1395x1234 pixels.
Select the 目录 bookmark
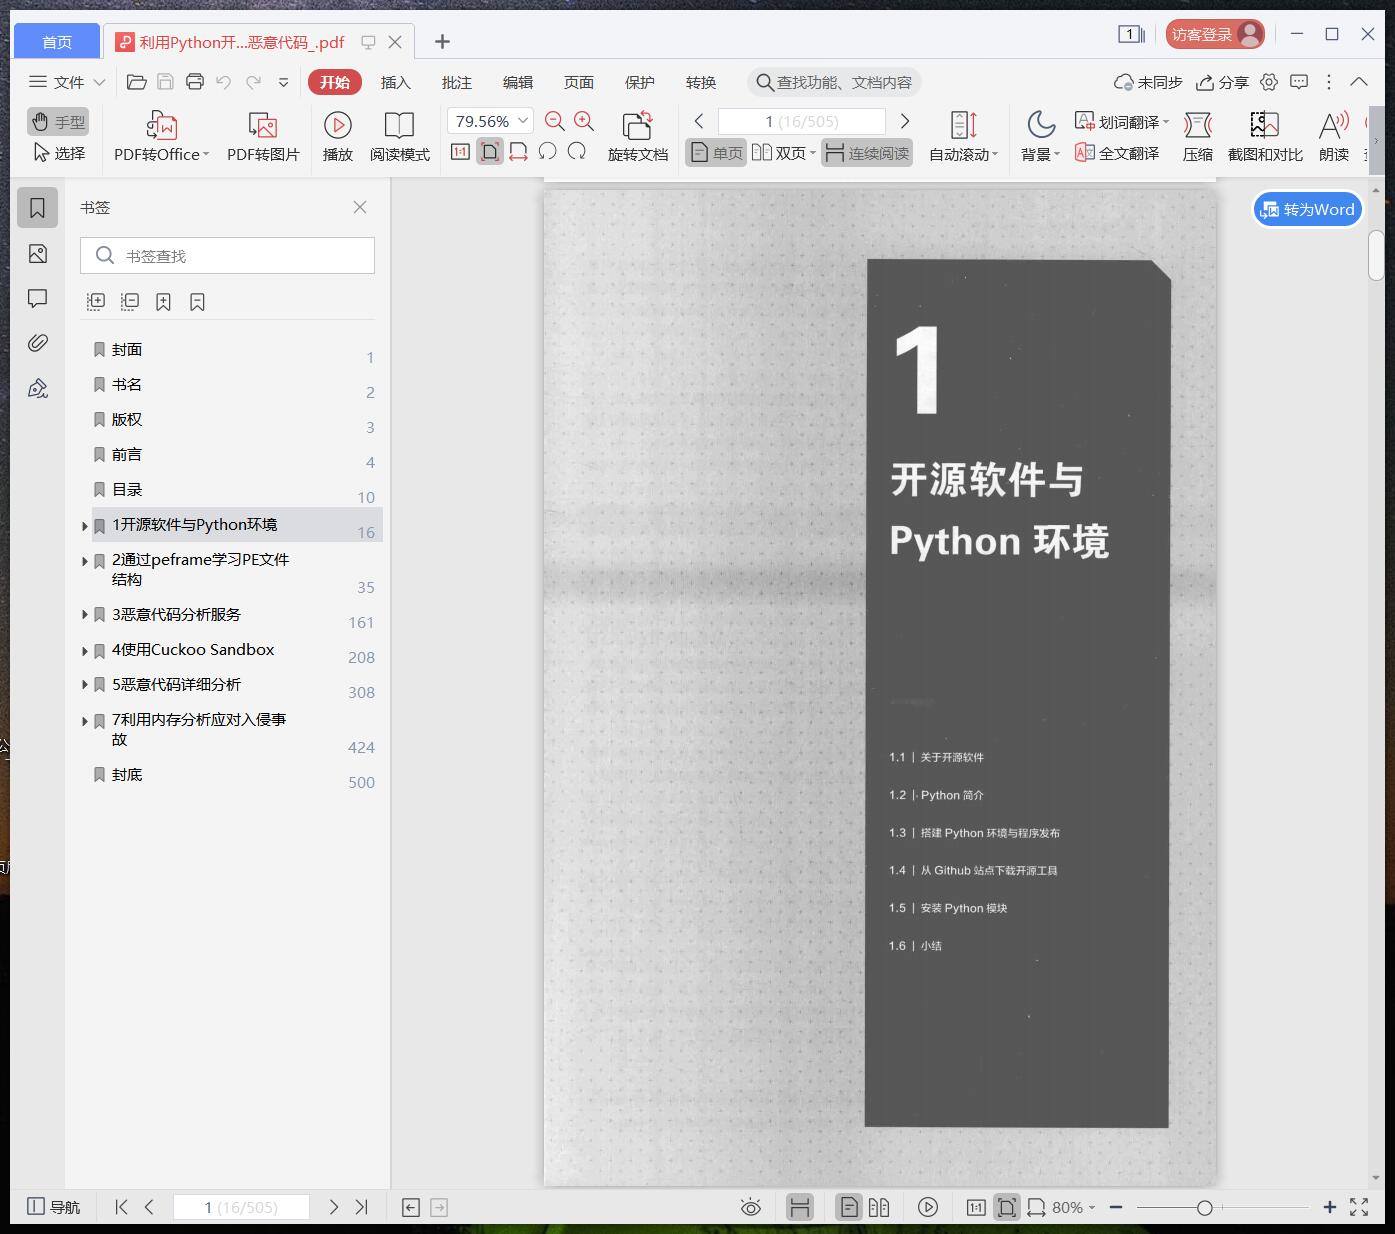click(127, 489)
